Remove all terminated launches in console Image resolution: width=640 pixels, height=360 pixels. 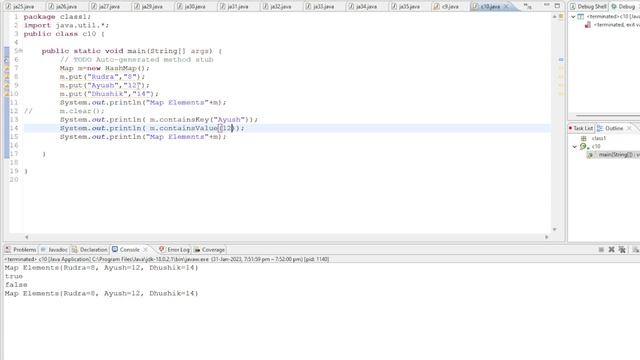tap(622, 249)
